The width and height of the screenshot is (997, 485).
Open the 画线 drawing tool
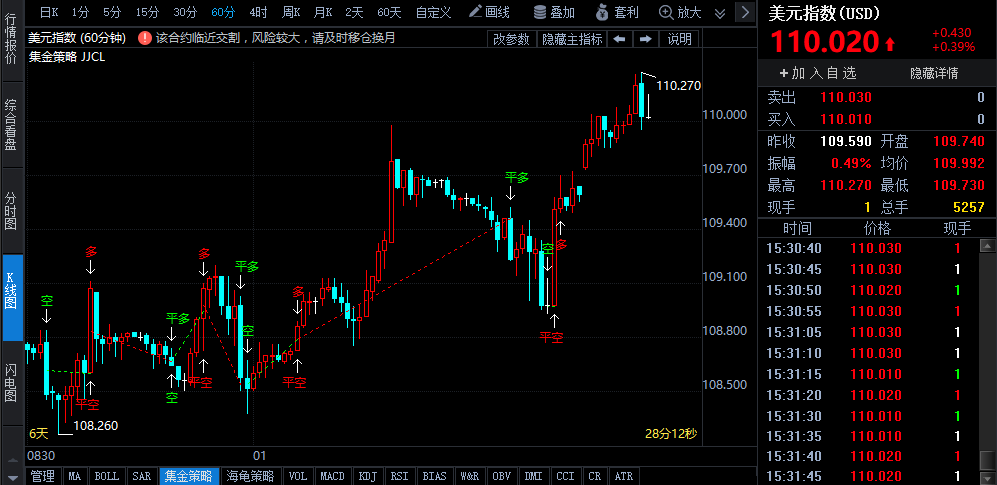[x=489, y=11]
